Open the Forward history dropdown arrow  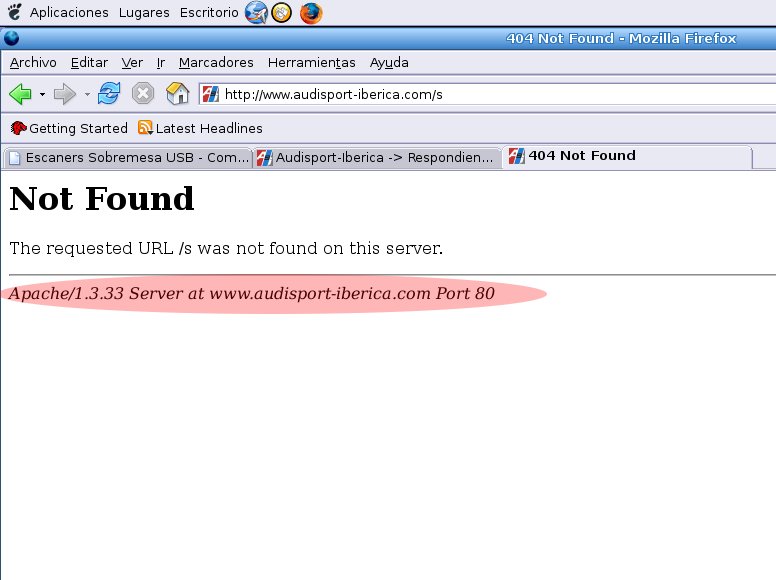pyautogui.click(x=87, y=94)
